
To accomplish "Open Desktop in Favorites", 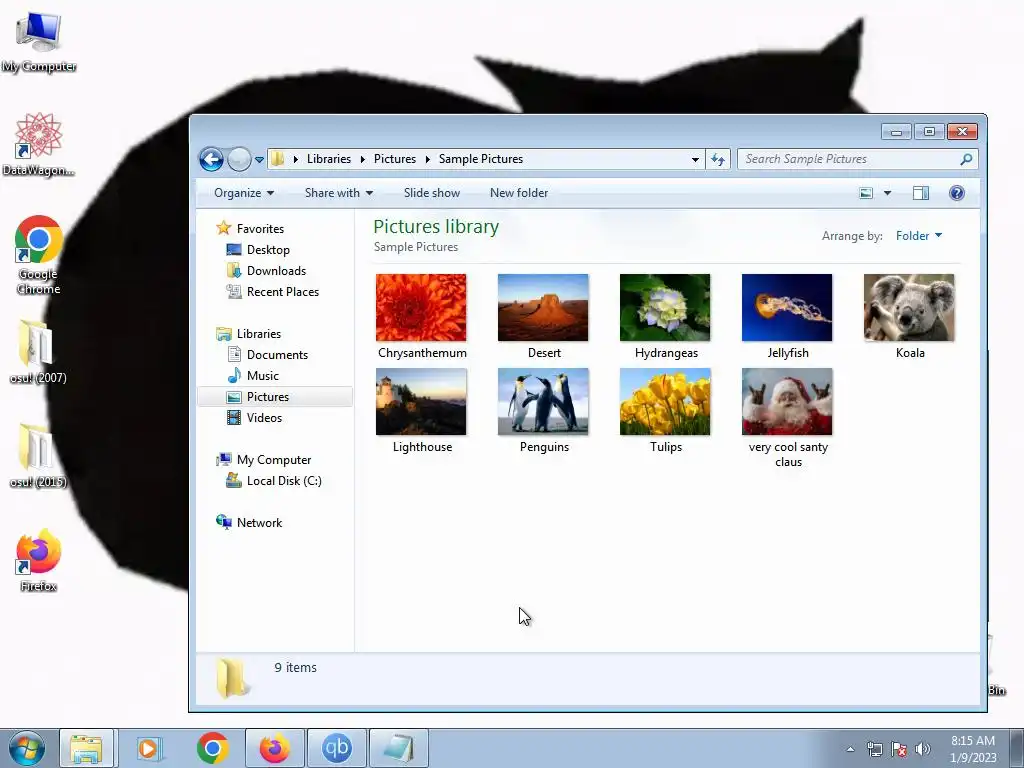I will click(x=268, y=249).
